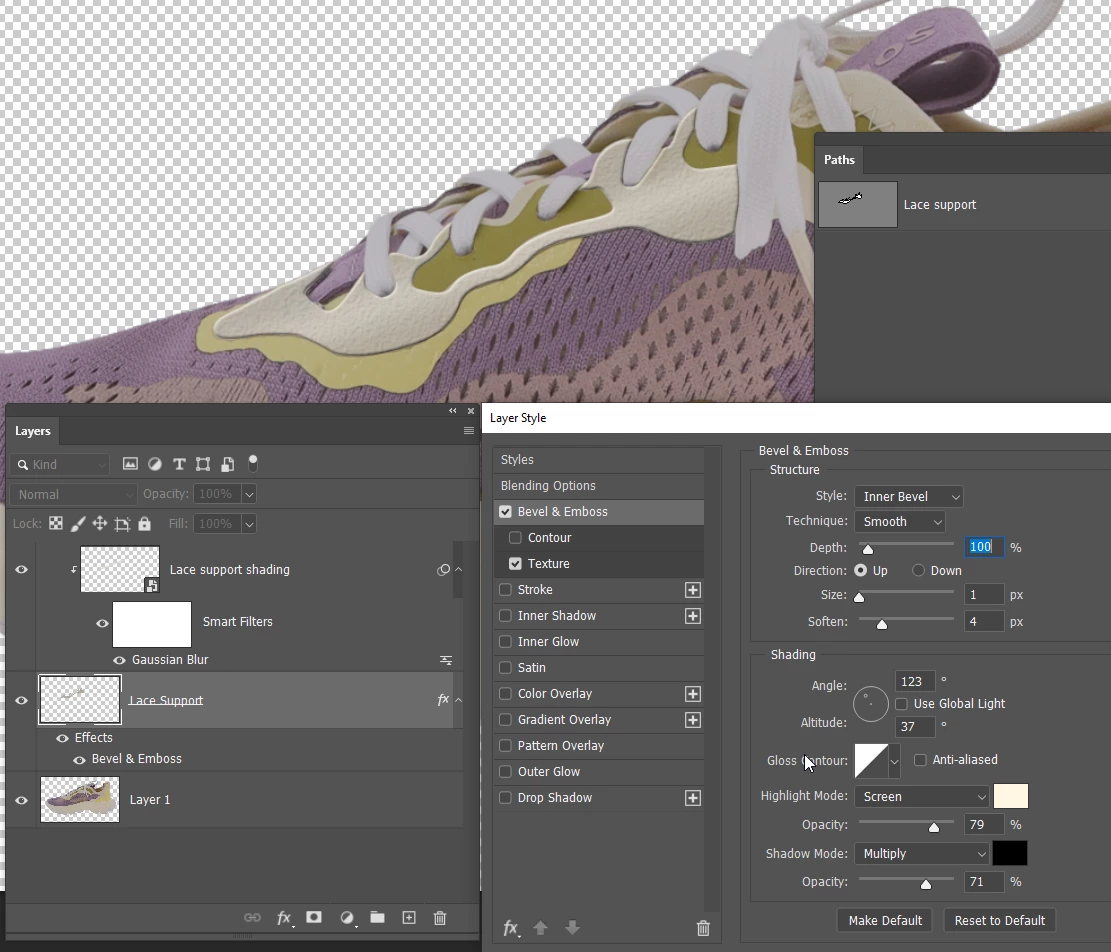Select Styles in Layer Style list

pyautogui.click(x=598, y=460)
